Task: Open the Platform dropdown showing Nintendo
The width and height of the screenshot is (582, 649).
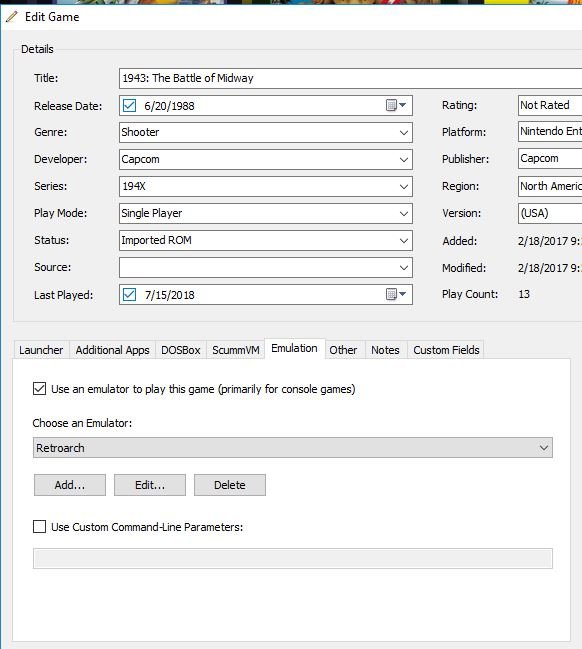Action: point(550,131)
